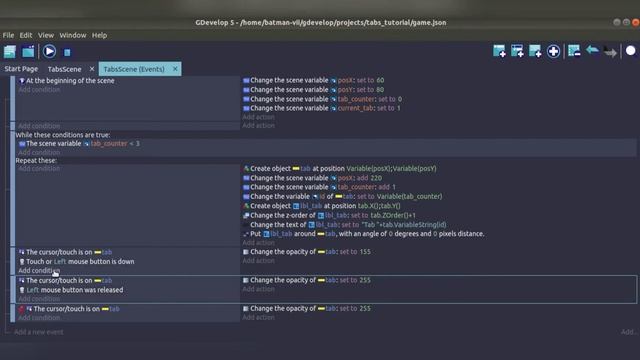
Task: Click the add sub-event toolbar icon
Action: tap(517, 51)
